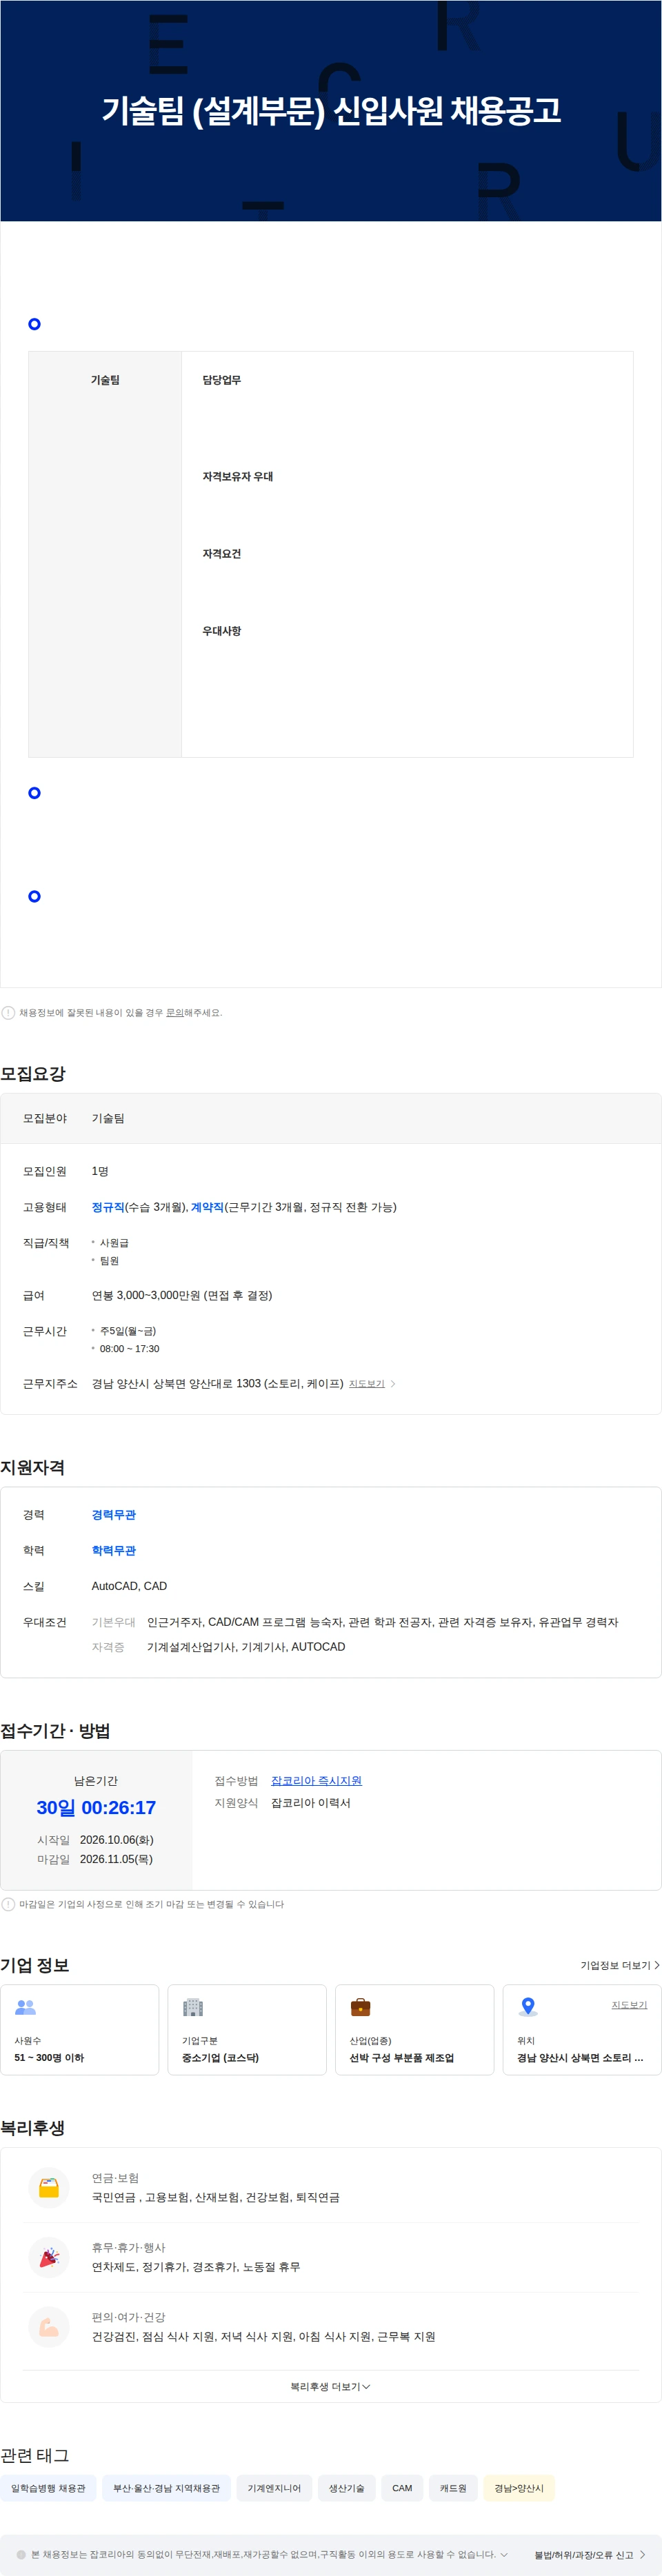Viewport: 662px width, 2576px height.
Task: Click the 30일 remaining countdown timer
Action: click(x=96, y=1808)
